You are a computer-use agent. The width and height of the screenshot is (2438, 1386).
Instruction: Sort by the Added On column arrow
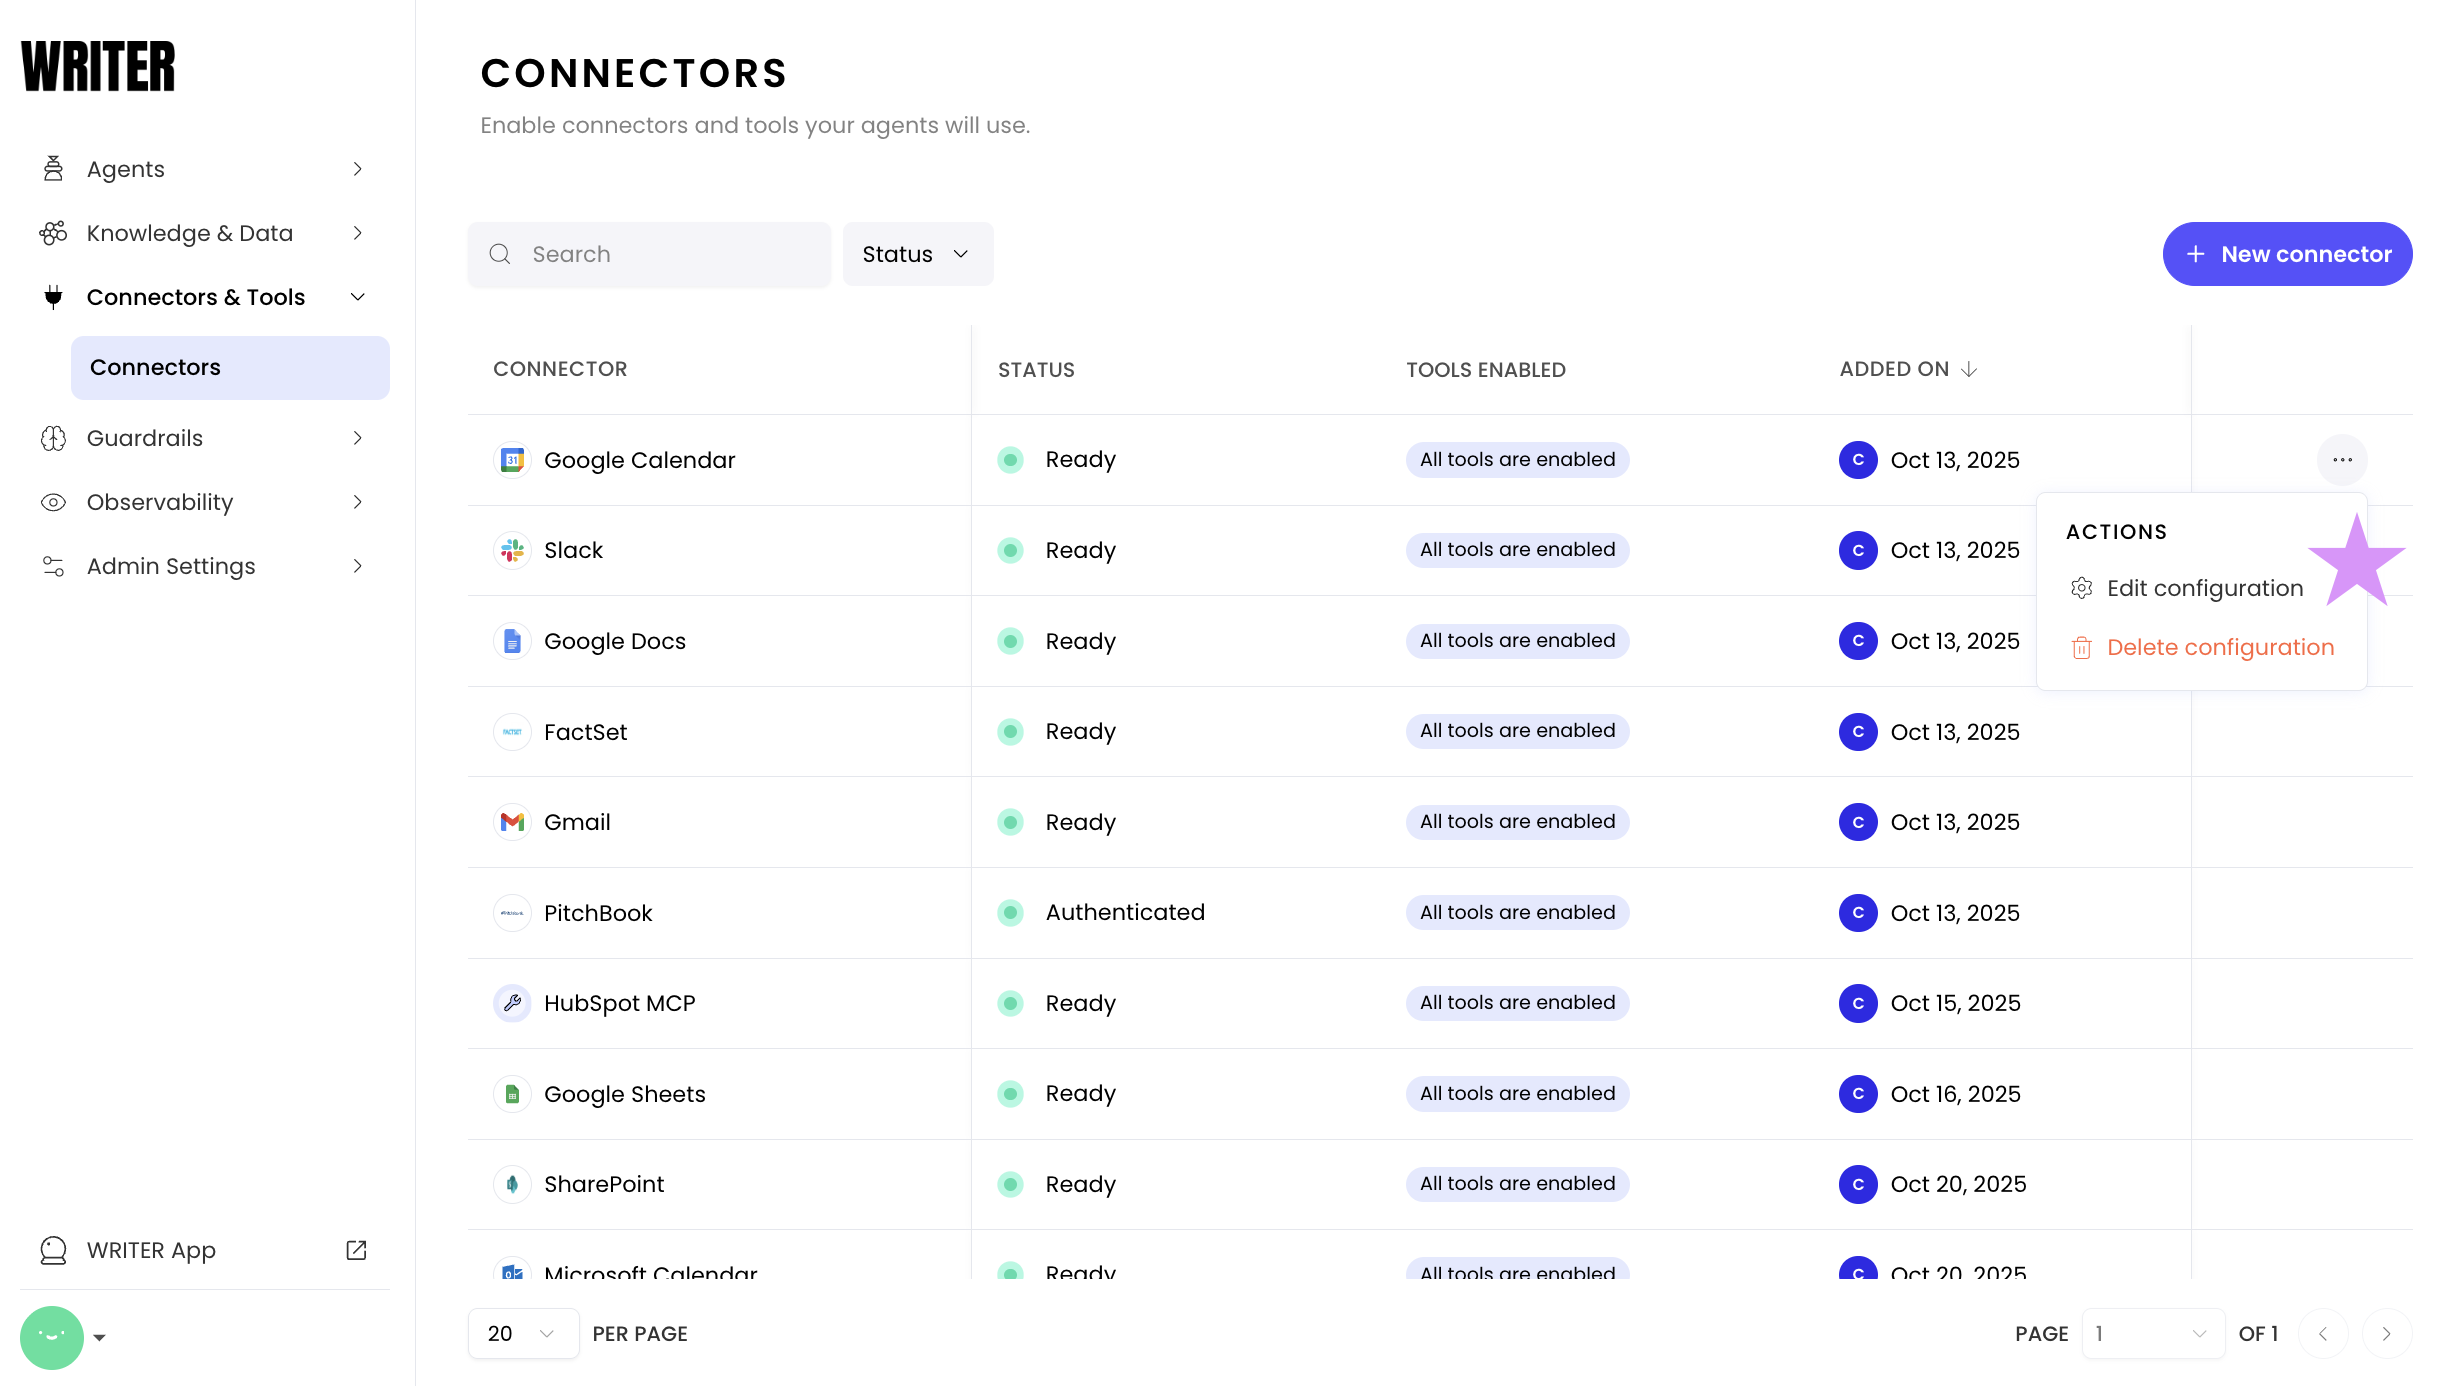point(1969,369)
